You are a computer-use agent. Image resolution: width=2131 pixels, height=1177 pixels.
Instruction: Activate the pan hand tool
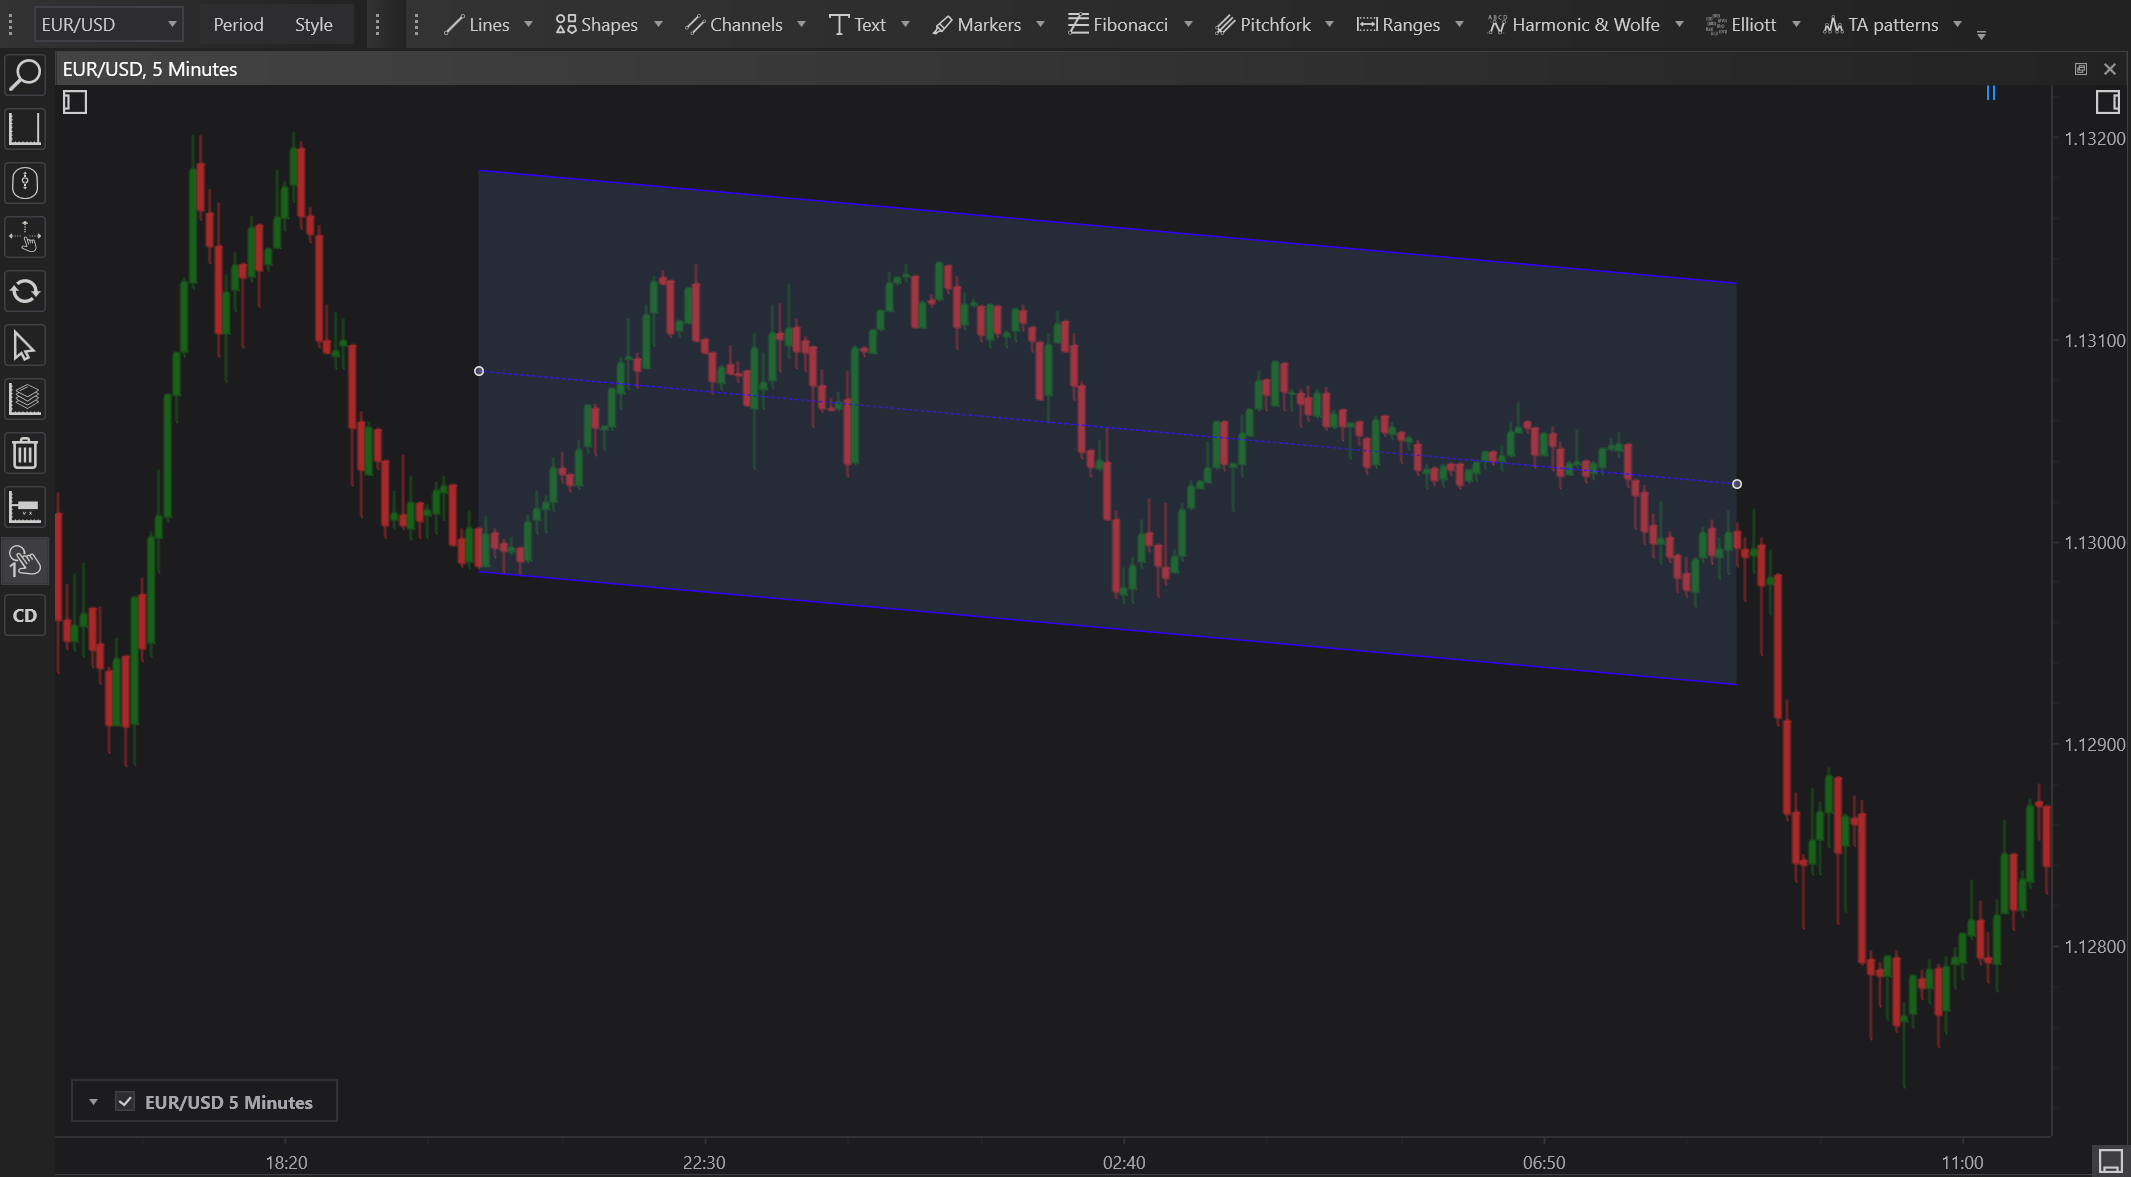coord(25,237)
